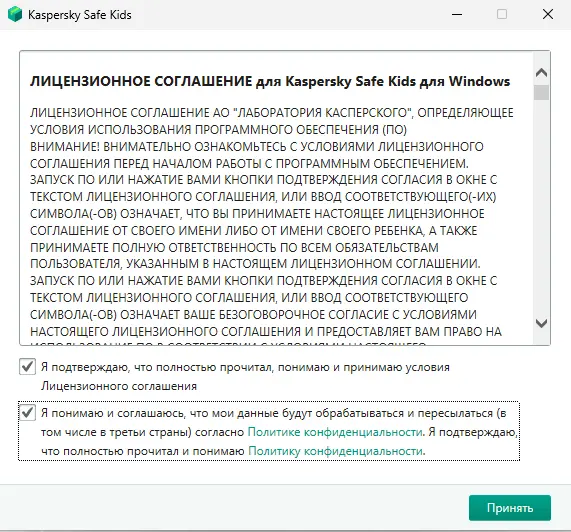Click the 'ЛИЦЕНЗИОННОЕ СОГЛАШЕНИЕ для Kaspersky Safe Kids' heading
Screen dimensions: 571x532
pos(270,81)
